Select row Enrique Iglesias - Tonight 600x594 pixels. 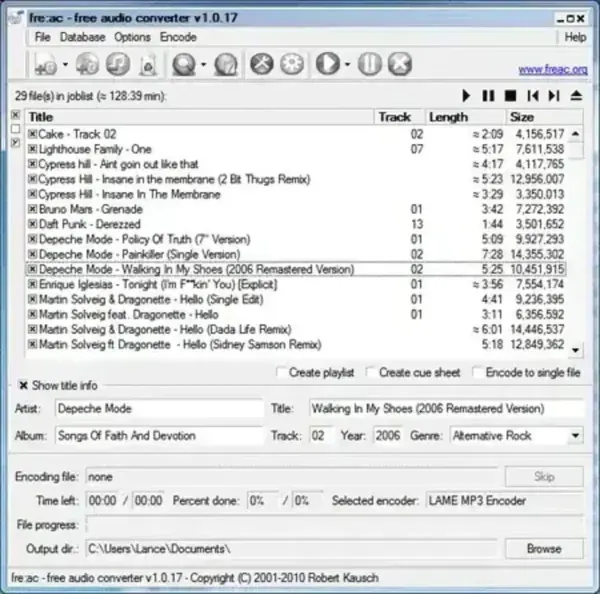pos(296,284)
